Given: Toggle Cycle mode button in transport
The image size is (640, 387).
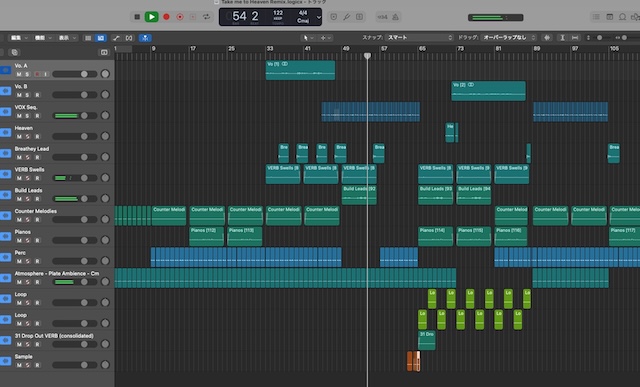Looking at the screenshot, I should [207, 17].
